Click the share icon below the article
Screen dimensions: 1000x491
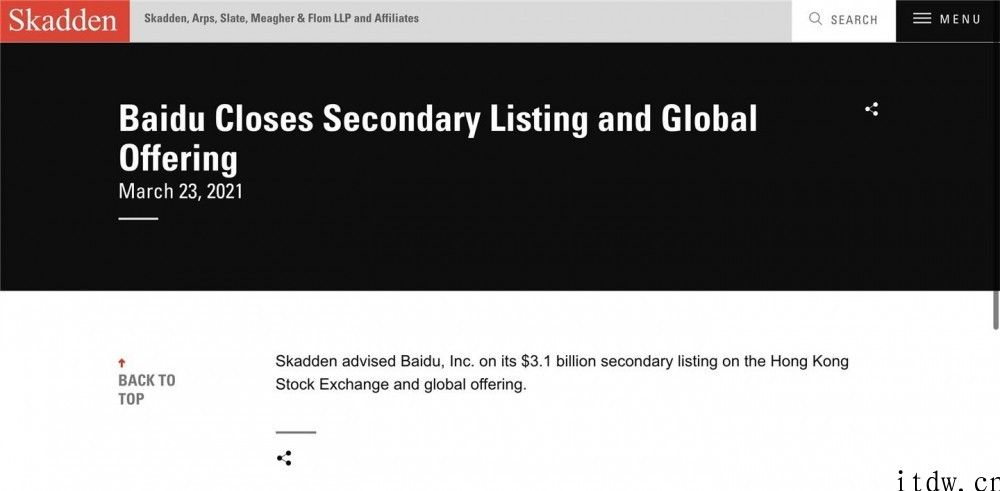pos(284,458)
